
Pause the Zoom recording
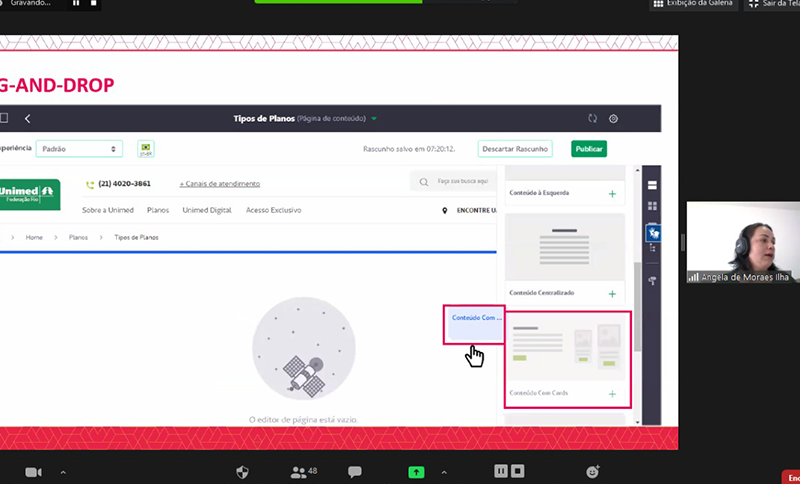coord(502,471)
